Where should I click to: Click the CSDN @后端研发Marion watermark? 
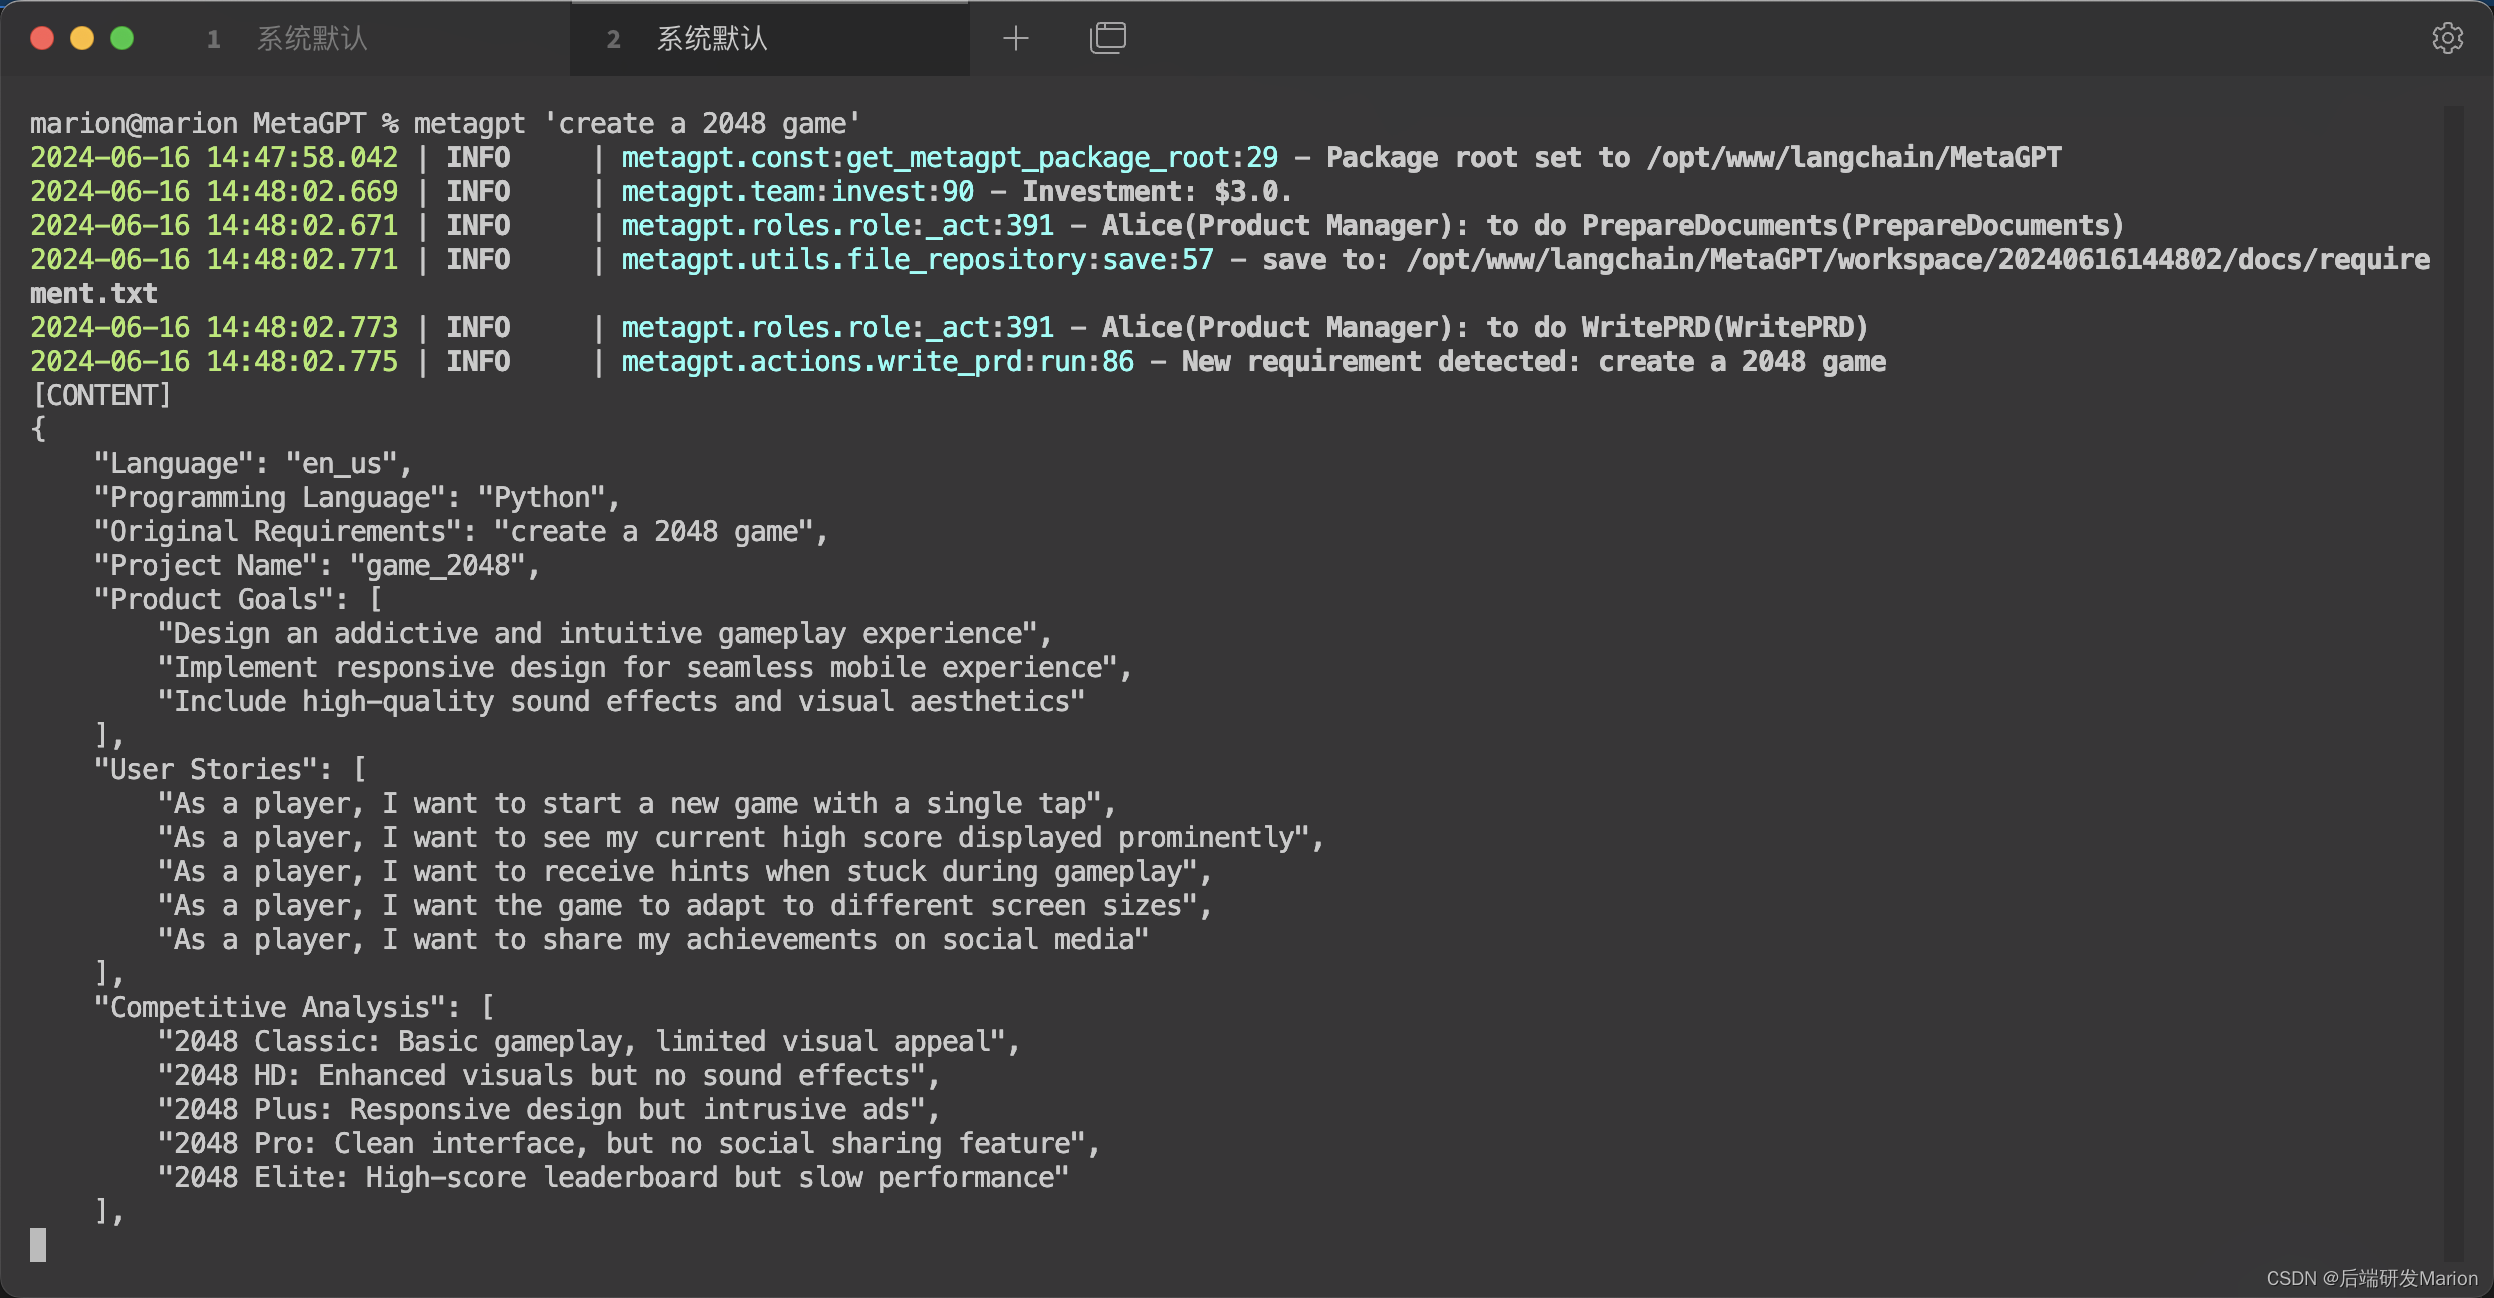pos(2371,1278)
